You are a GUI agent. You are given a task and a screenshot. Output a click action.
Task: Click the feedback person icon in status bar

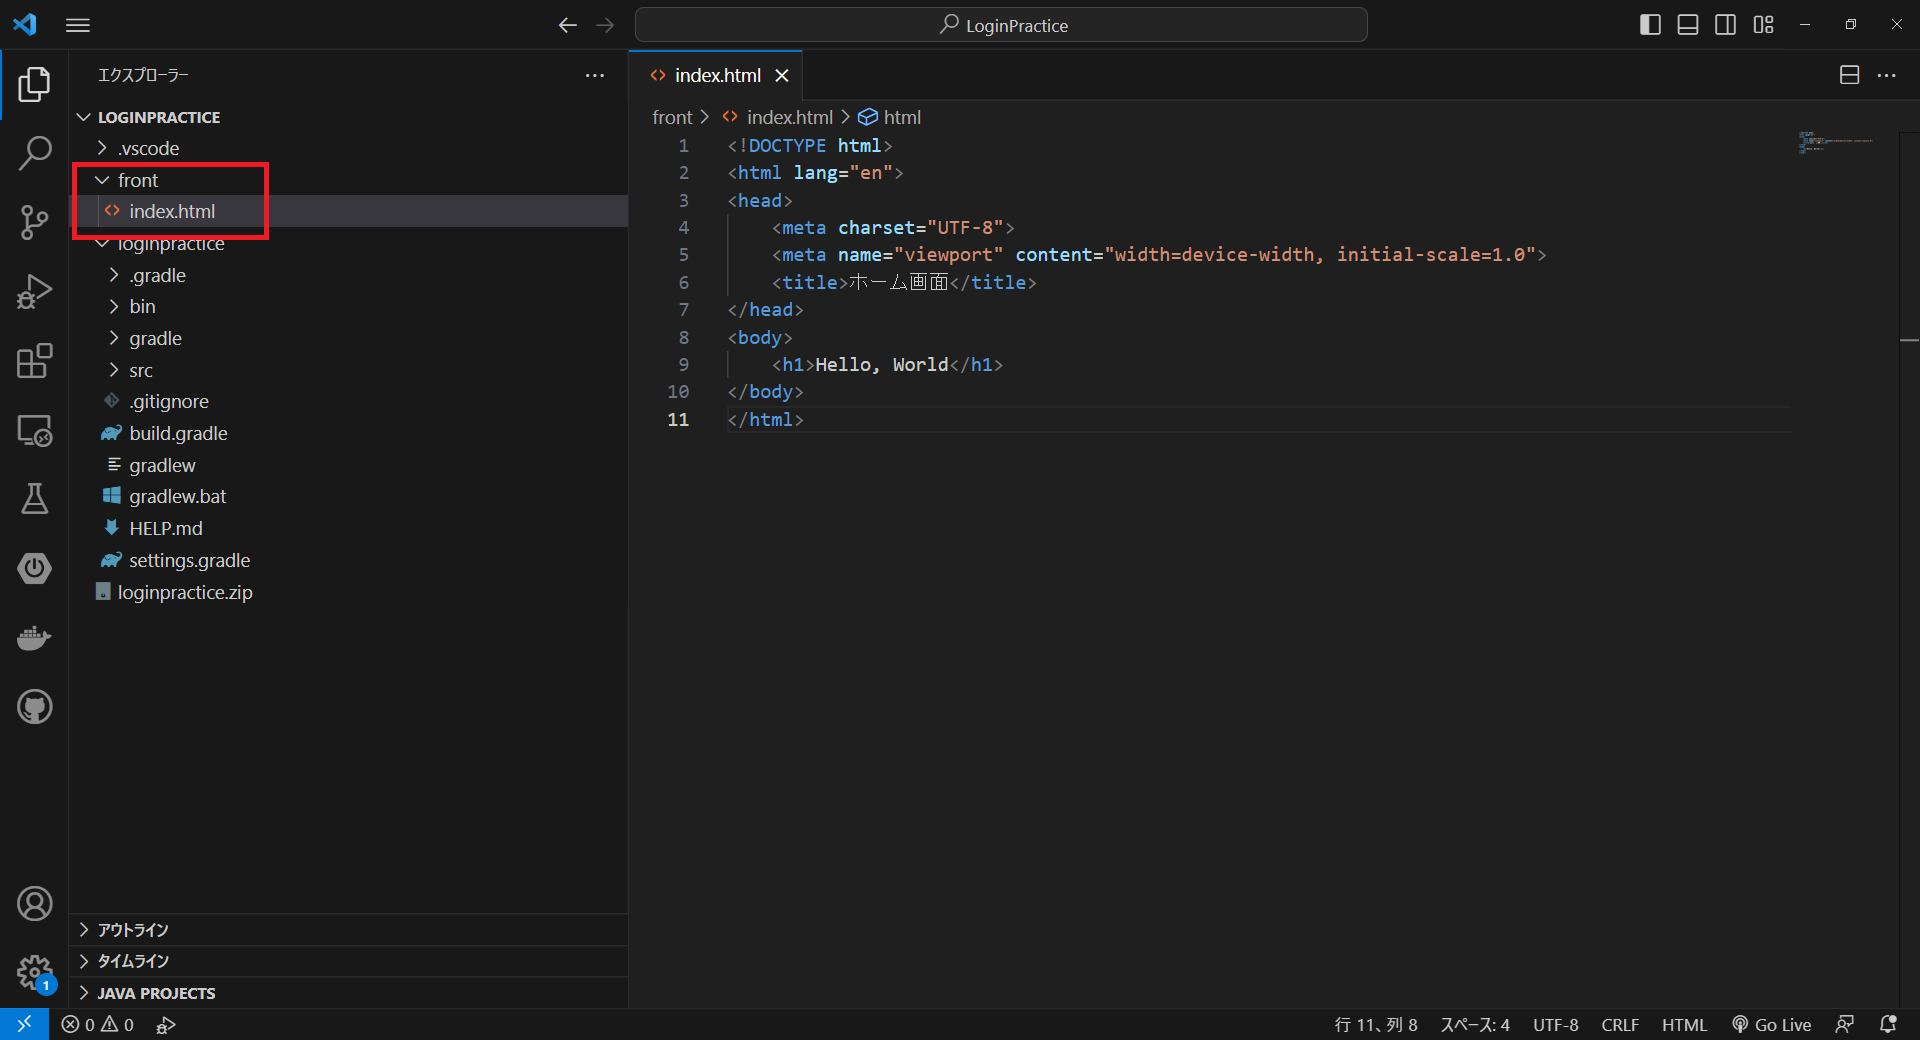coord(1845,1024)
